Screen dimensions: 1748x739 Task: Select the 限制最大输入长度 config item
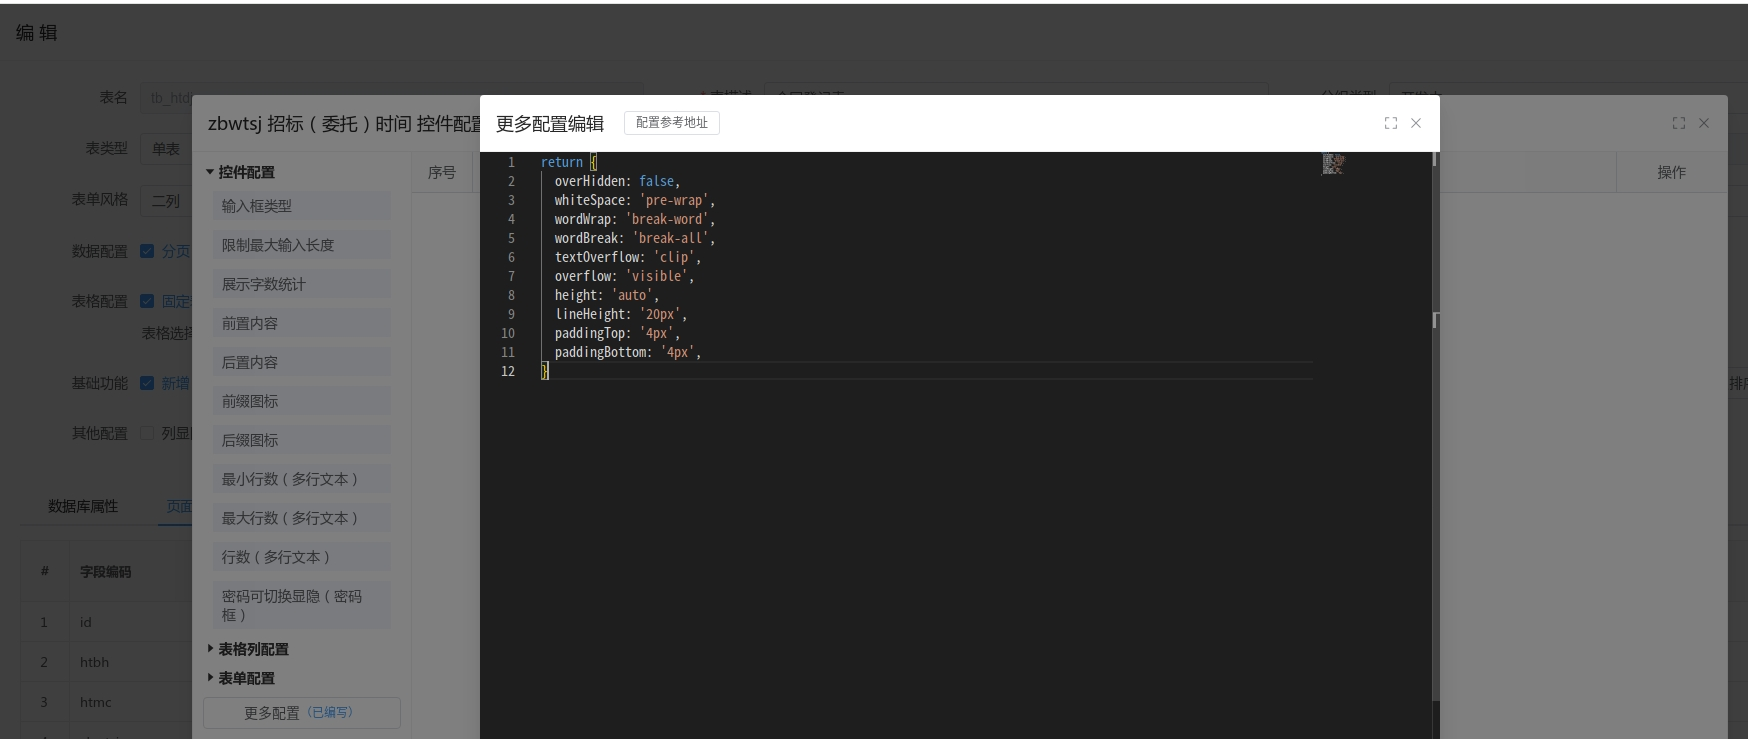click(x=301, y=245)
